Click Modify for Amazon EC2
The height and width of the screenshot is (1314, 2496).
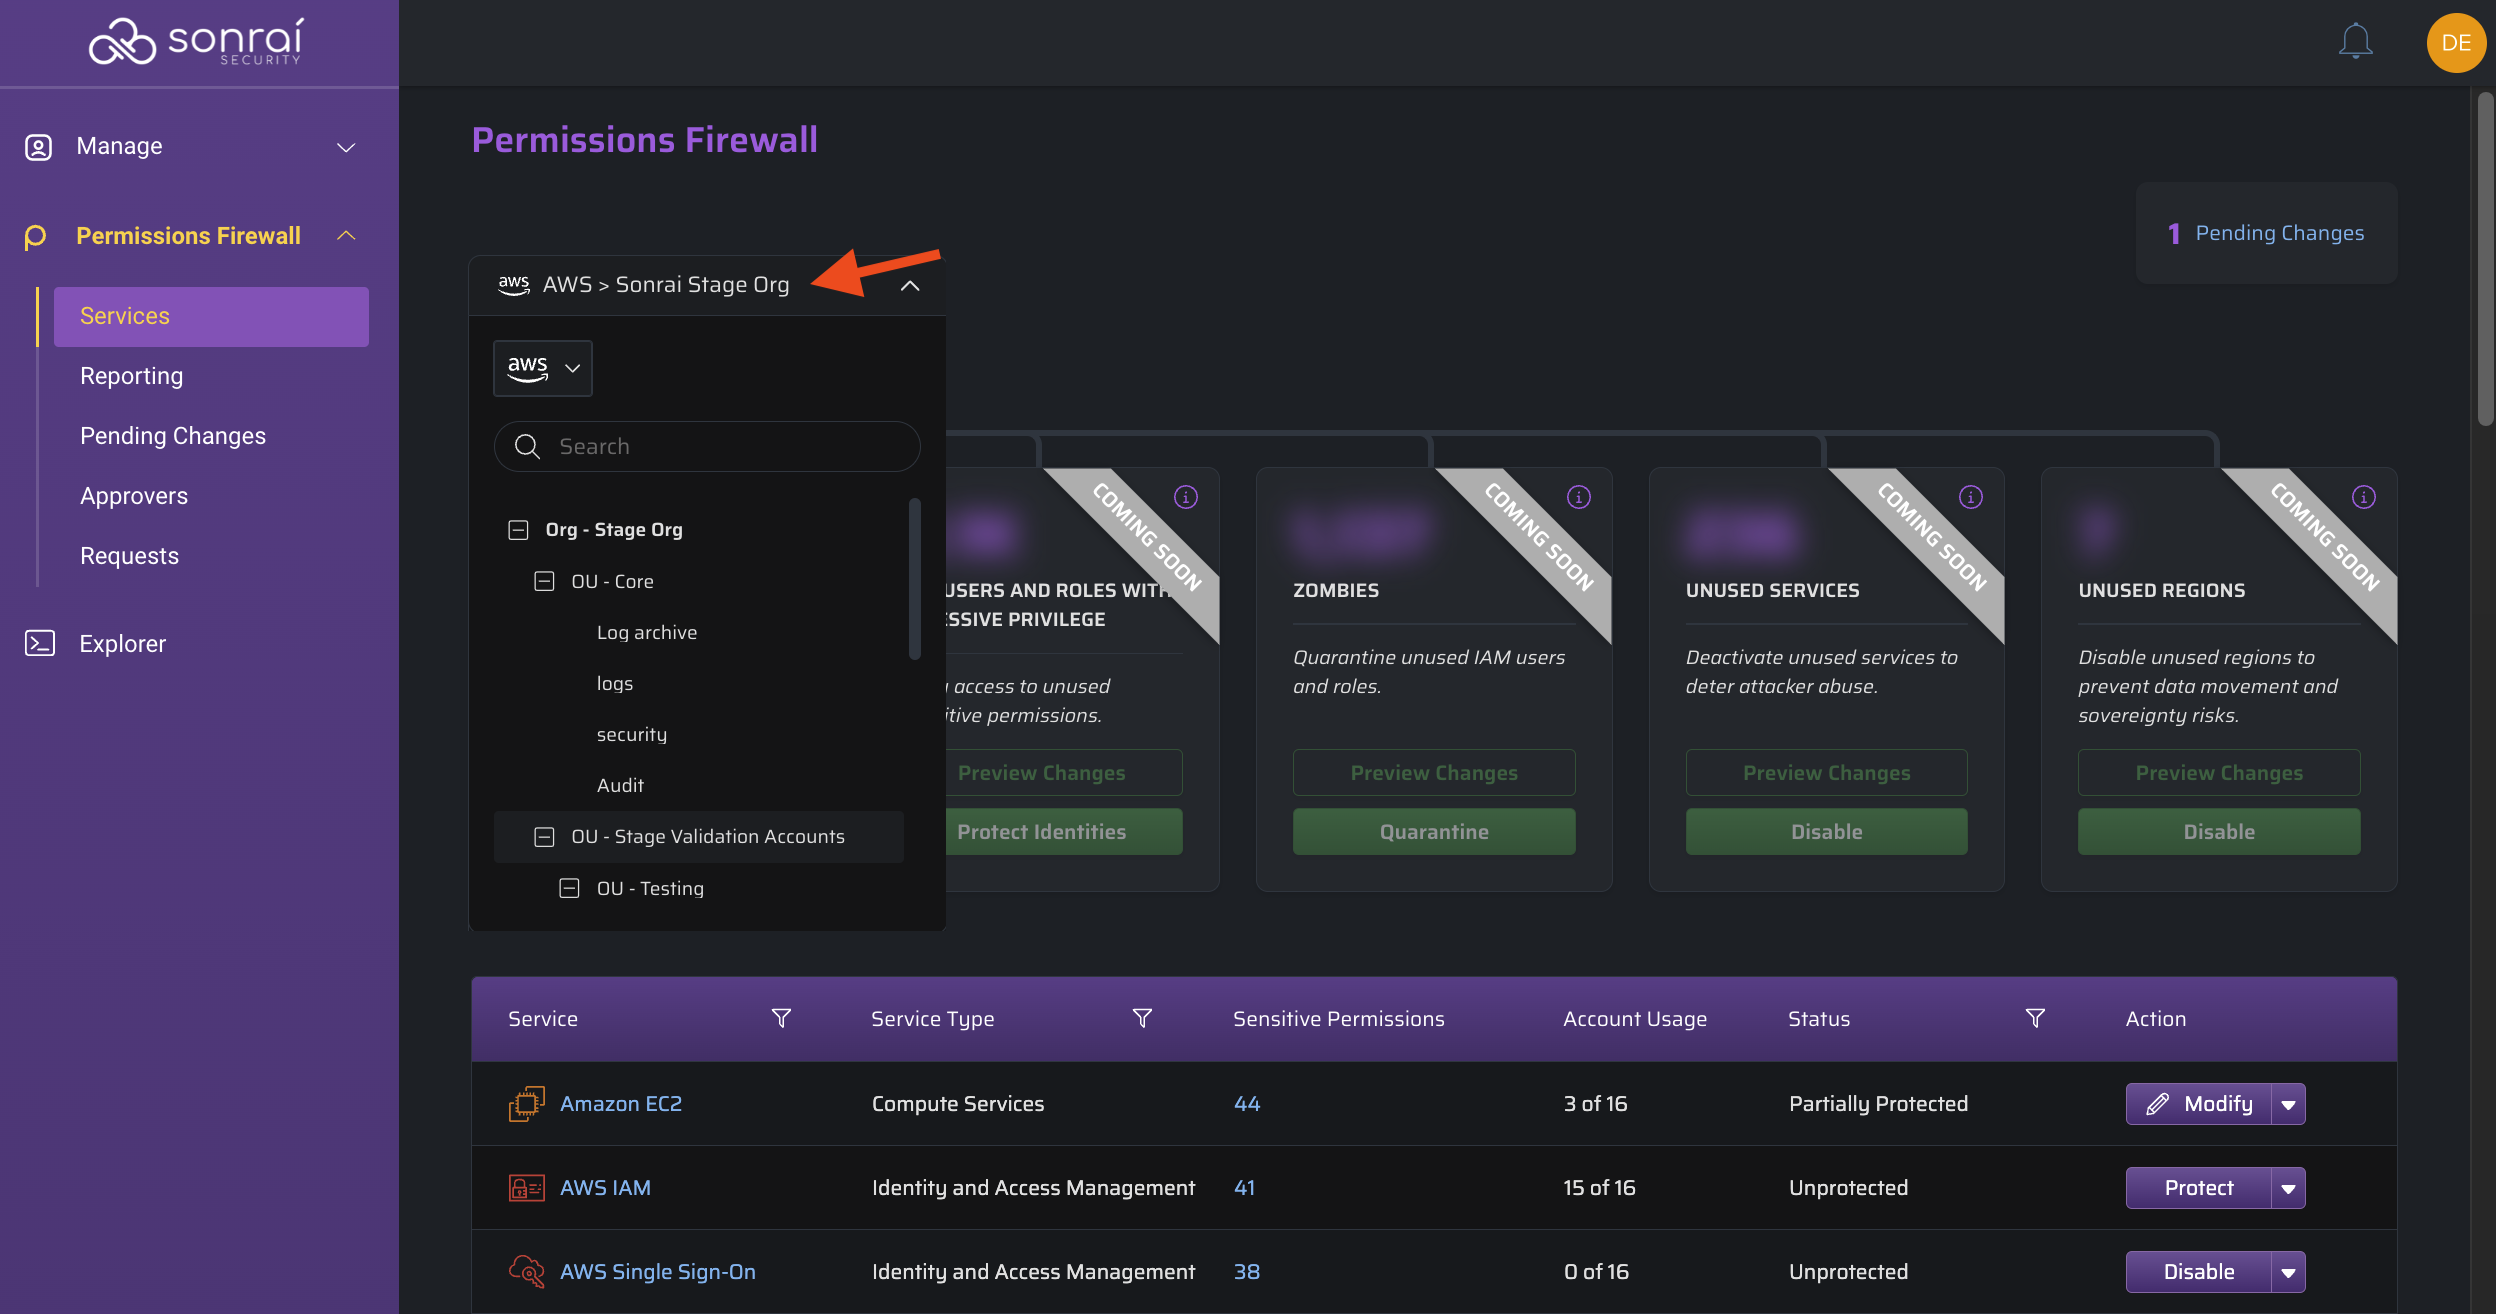[2198, 1104]
